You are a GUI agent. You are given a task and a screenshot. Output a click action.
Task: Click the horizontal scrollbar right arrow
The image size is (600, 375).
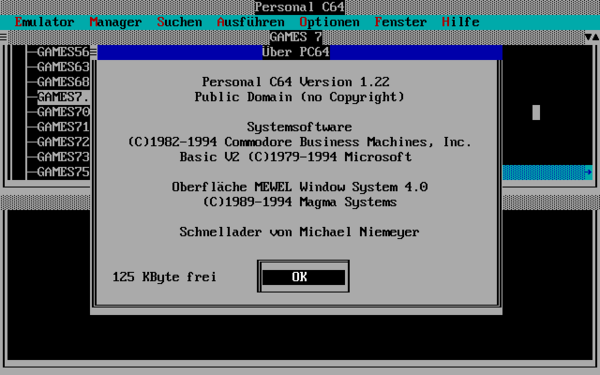click(589, 172)
